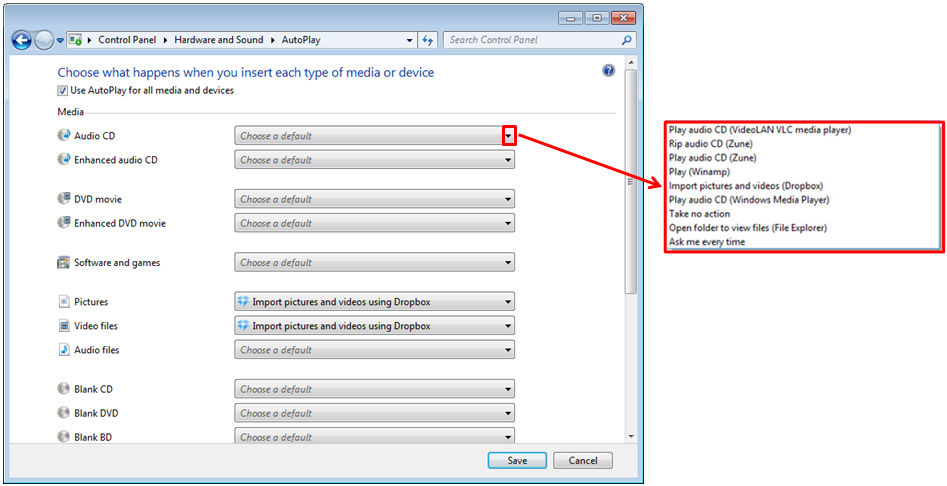Click the Save button
The image size is (947, 486).
(517, 461)
